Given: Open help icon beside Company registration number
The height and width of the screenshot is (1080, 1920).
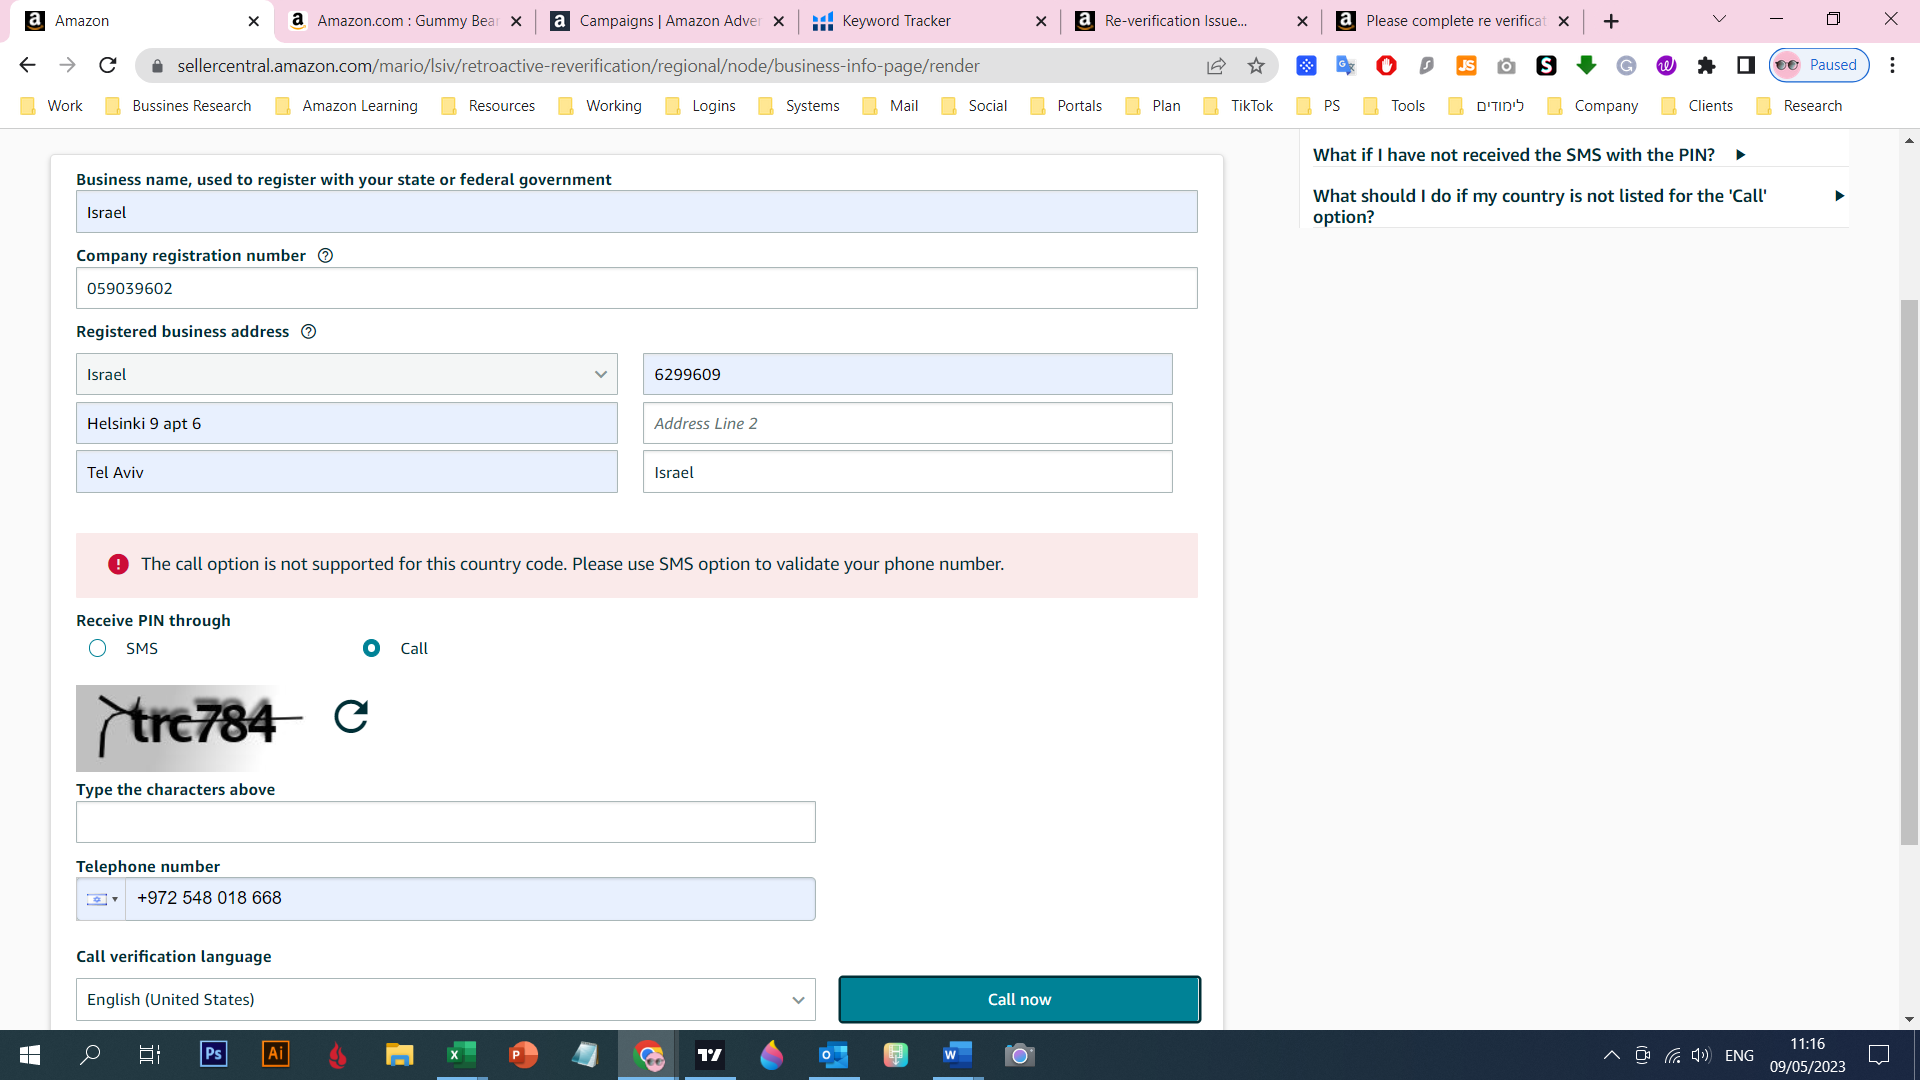Looking at the screenshot, I should [x=325, y=255].
